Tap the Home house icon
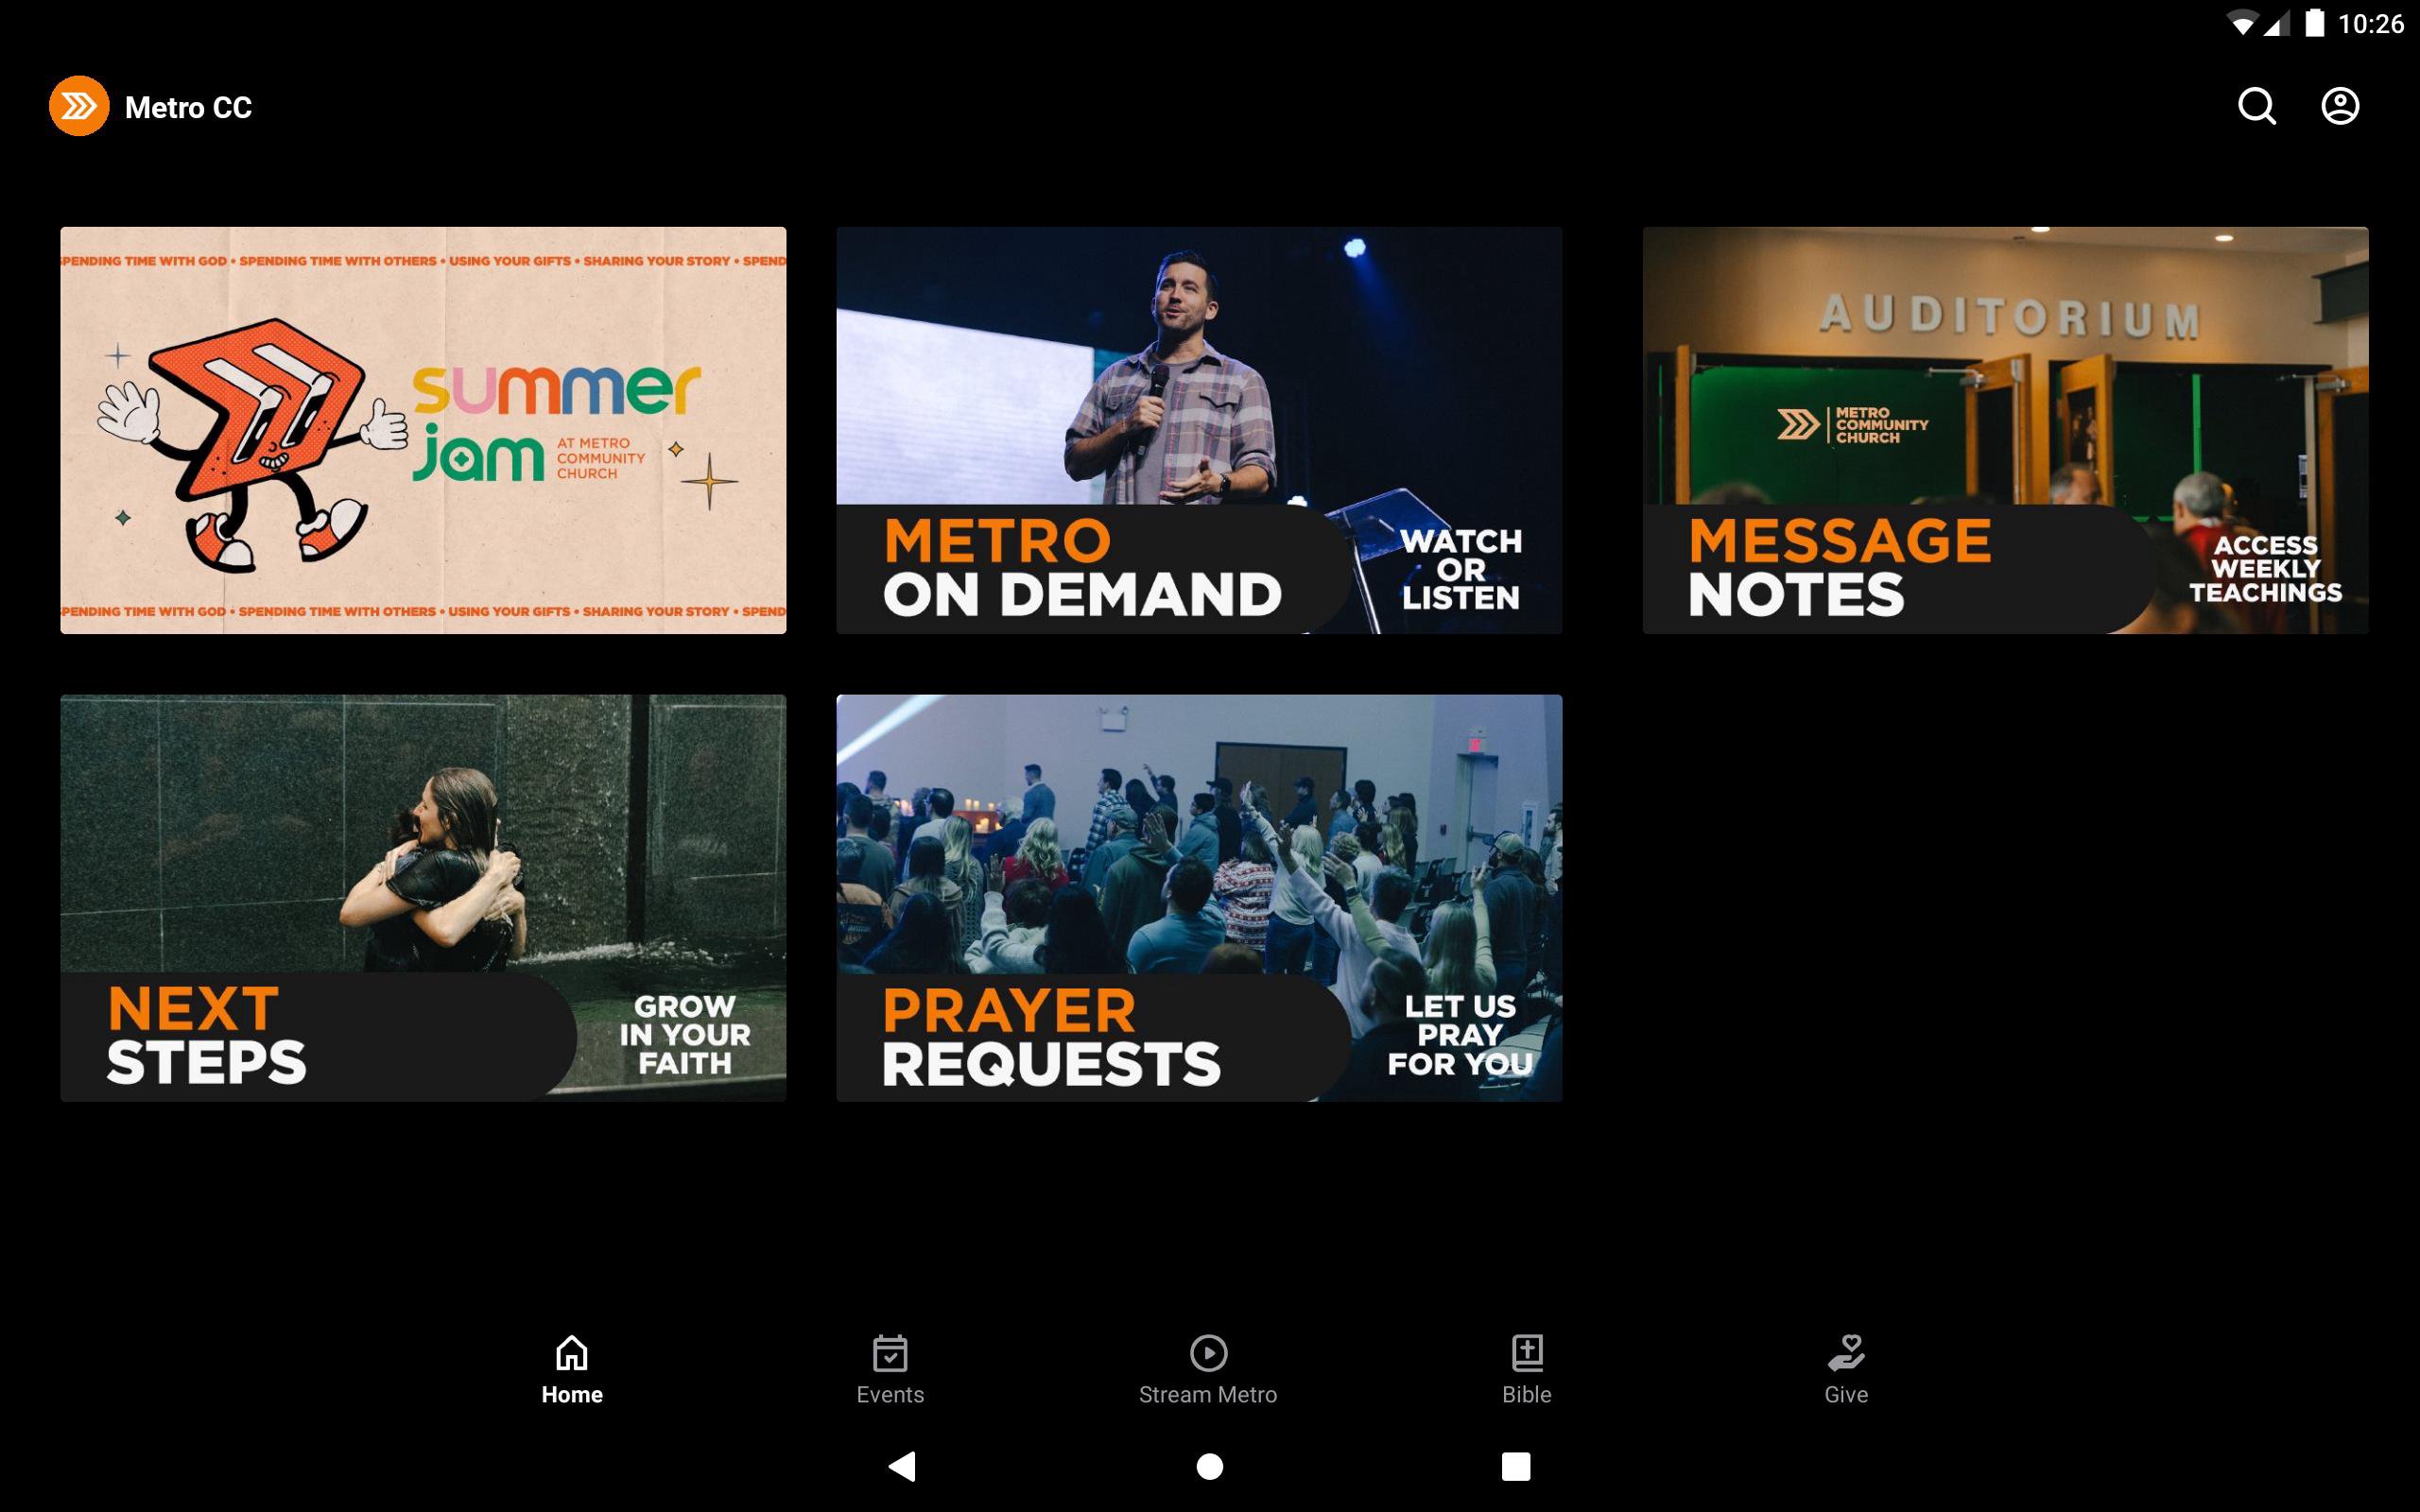 point(572,1353)
